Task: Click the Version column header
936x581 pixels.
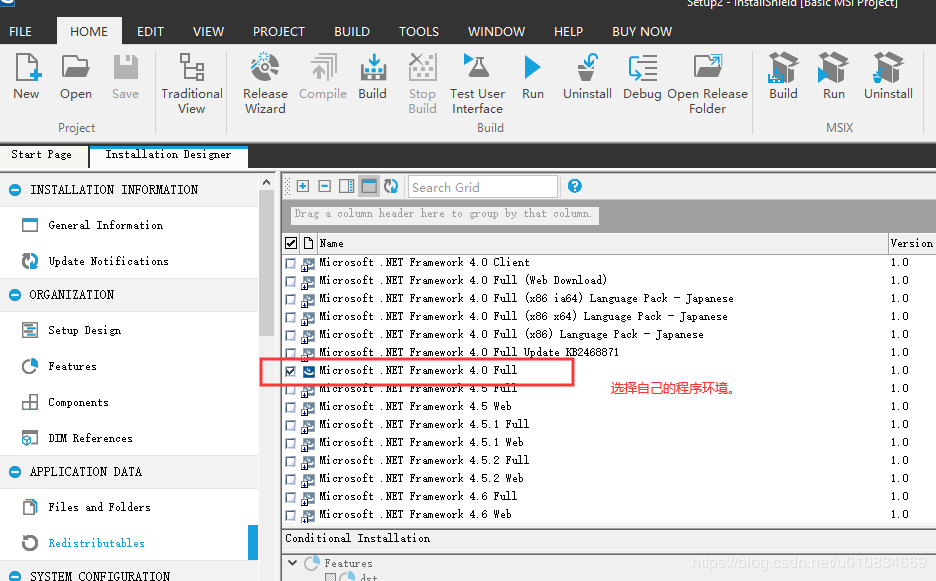Action: point(912,243)
